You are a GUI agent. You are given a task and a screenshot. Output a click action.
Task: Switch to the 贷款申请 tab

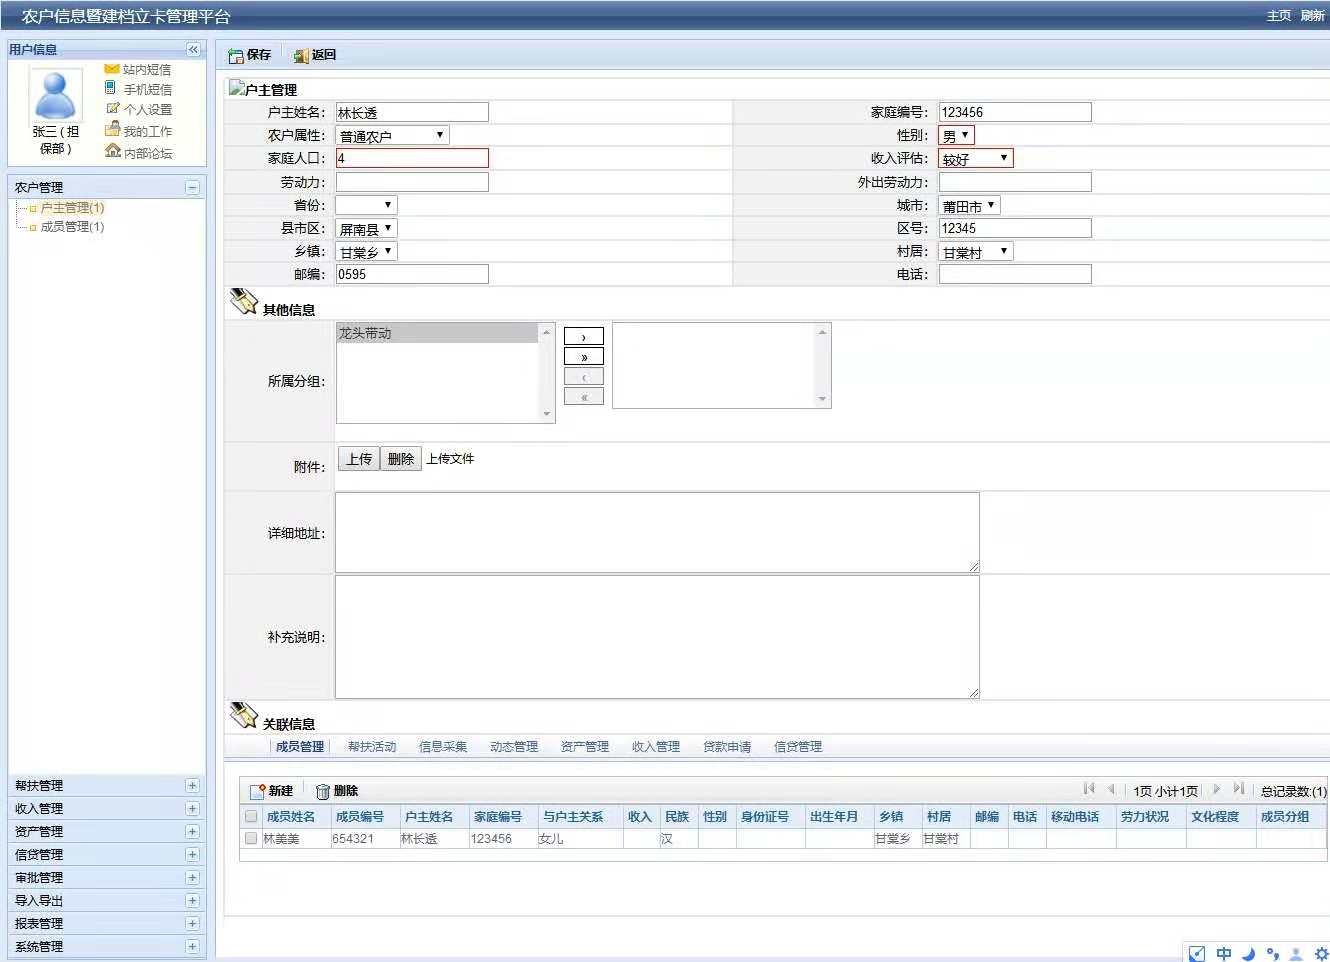pyautogui.click(x=726, y=747)
